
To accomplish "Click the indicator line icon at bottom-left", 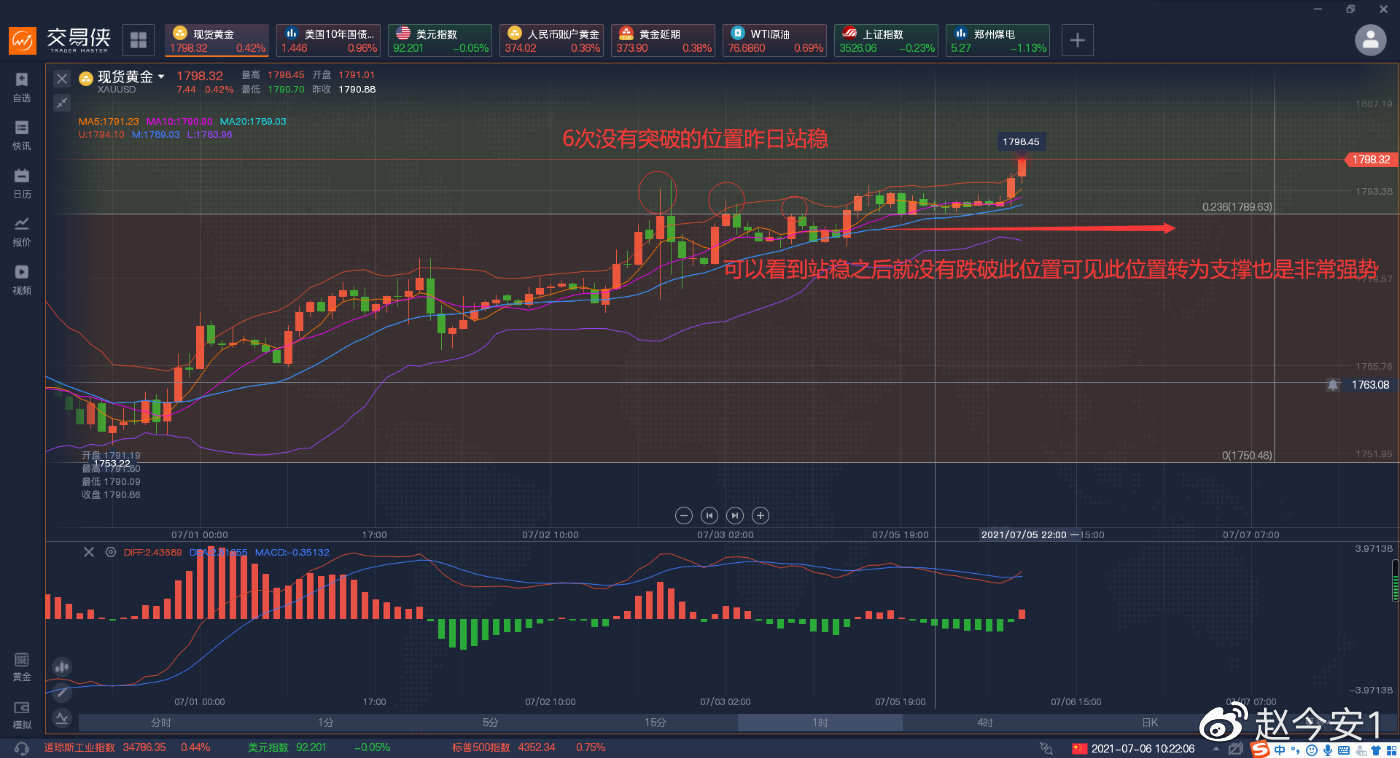I will tap(62, 717).
